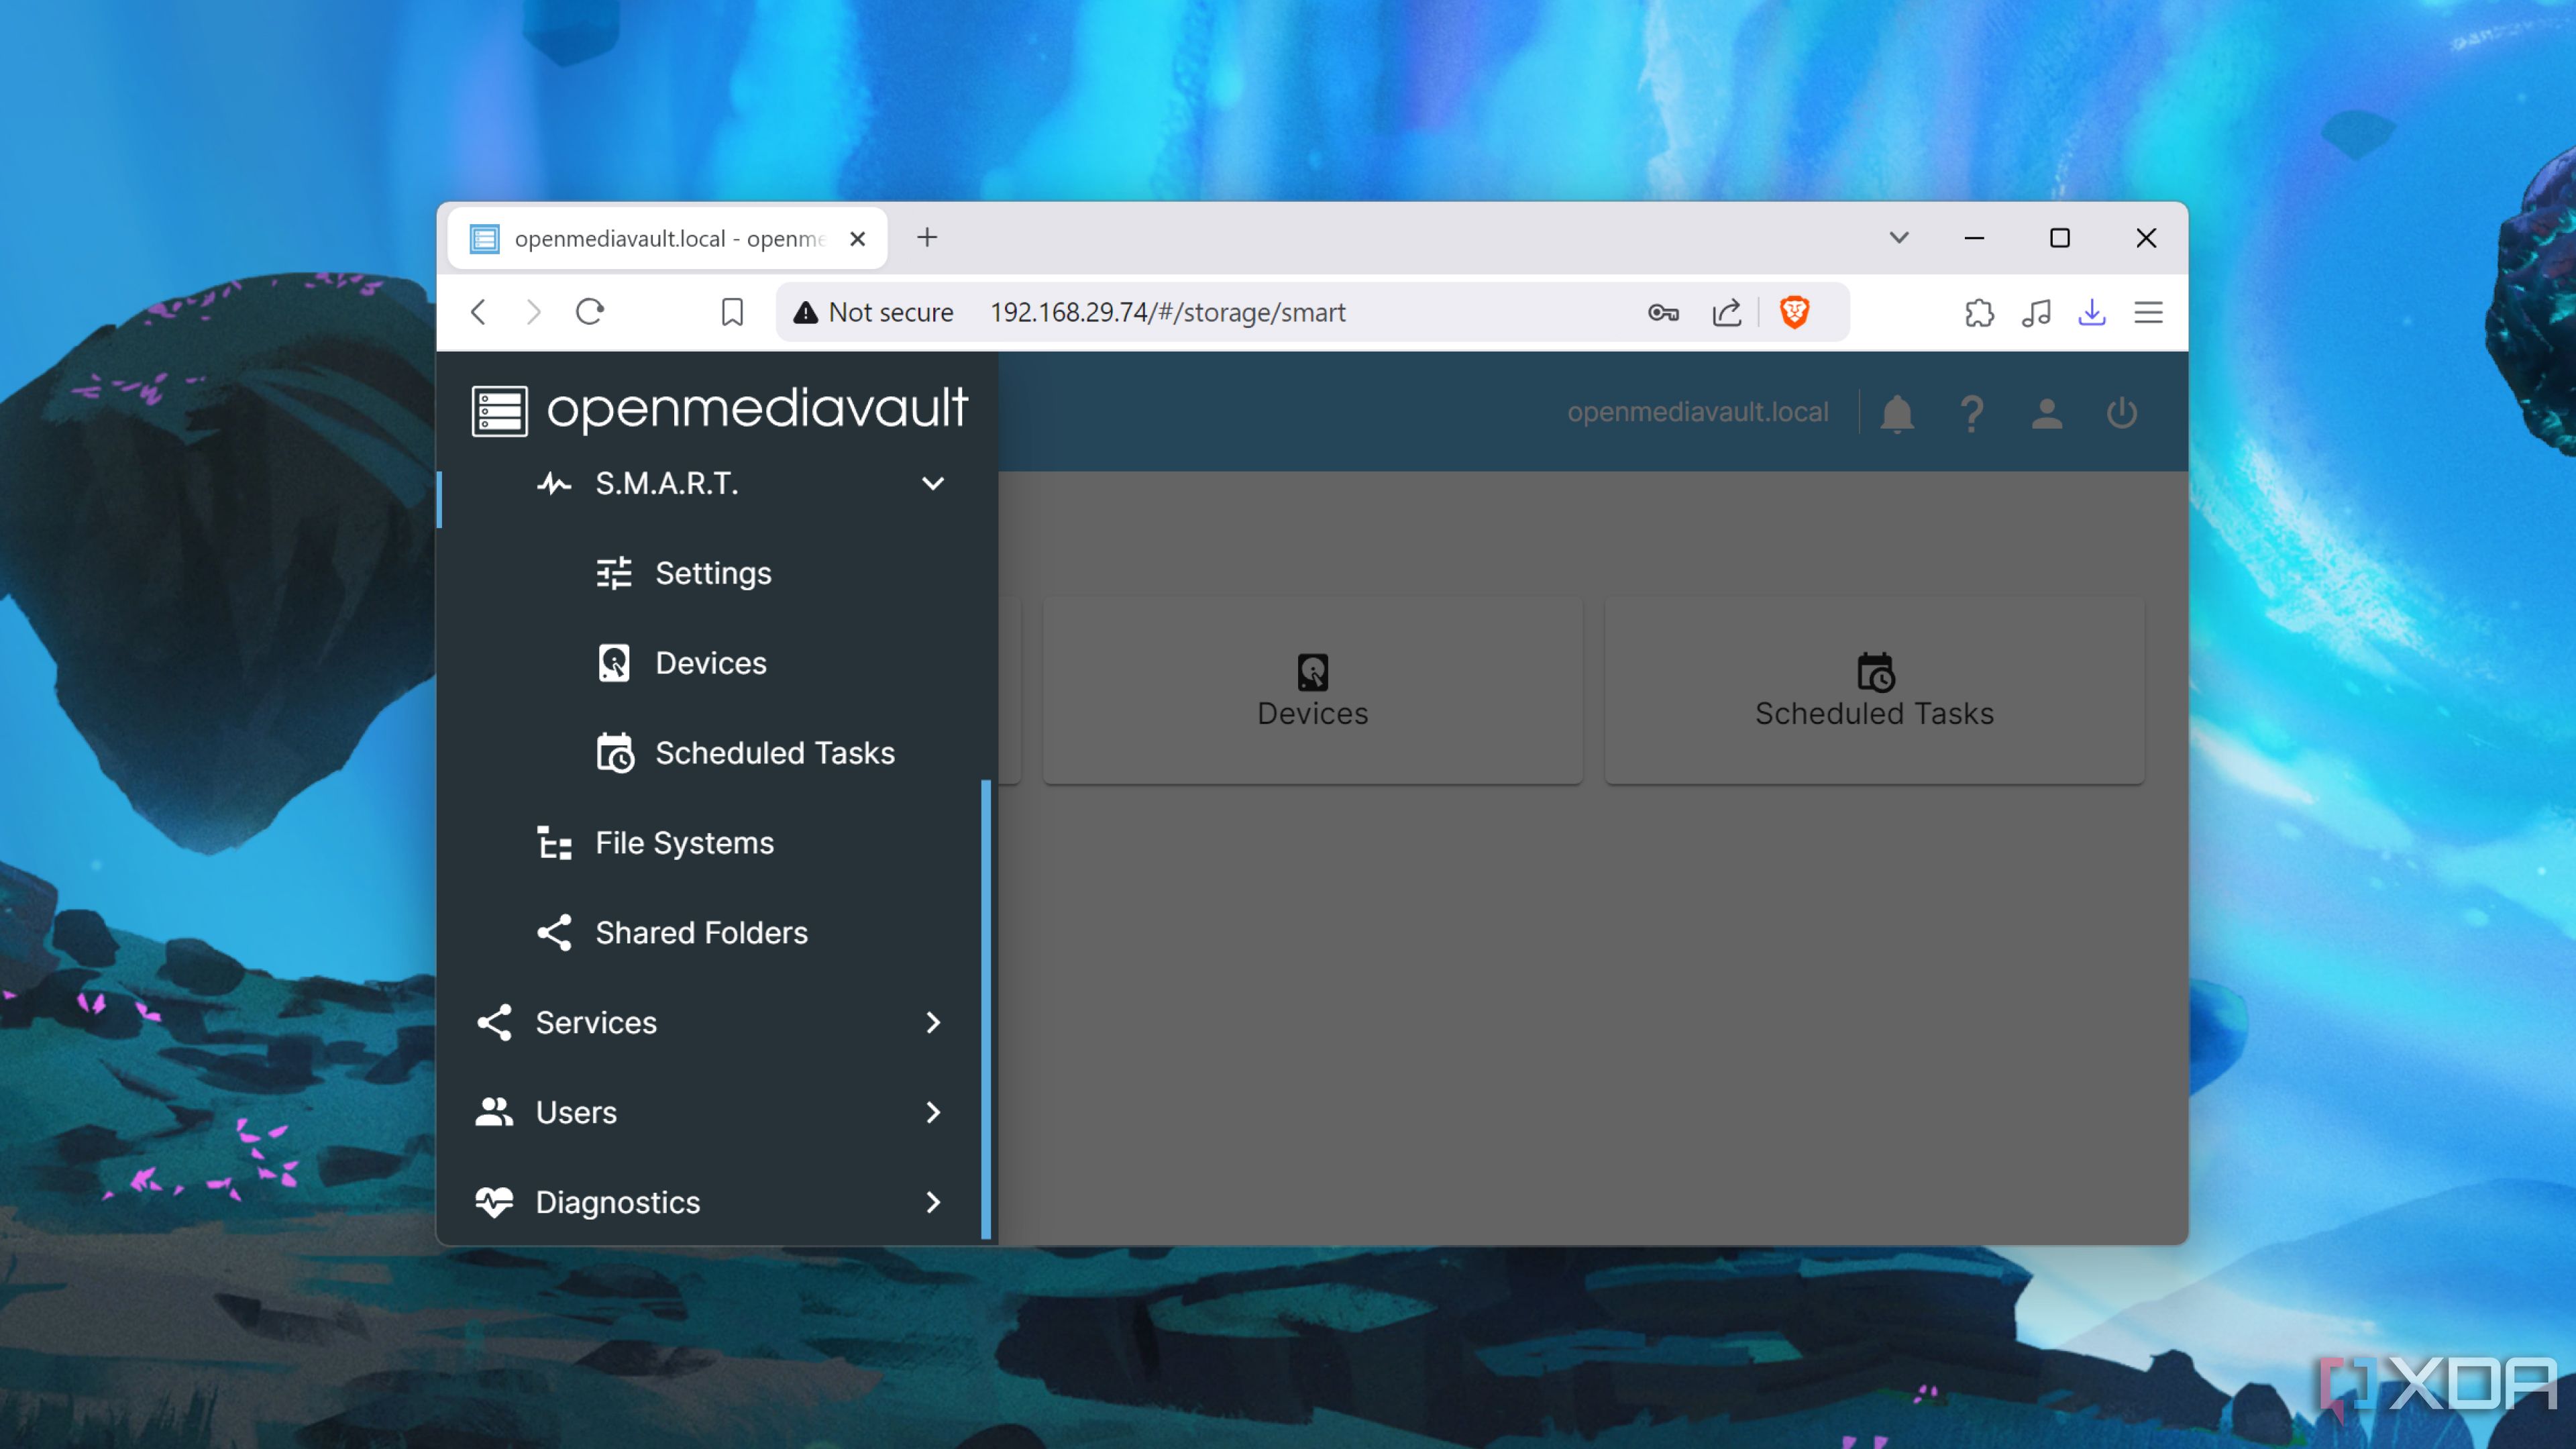Click the Diagnostics heart icon
The width and height of the screenshot is (2576, 1449).
coord(494,1202)
